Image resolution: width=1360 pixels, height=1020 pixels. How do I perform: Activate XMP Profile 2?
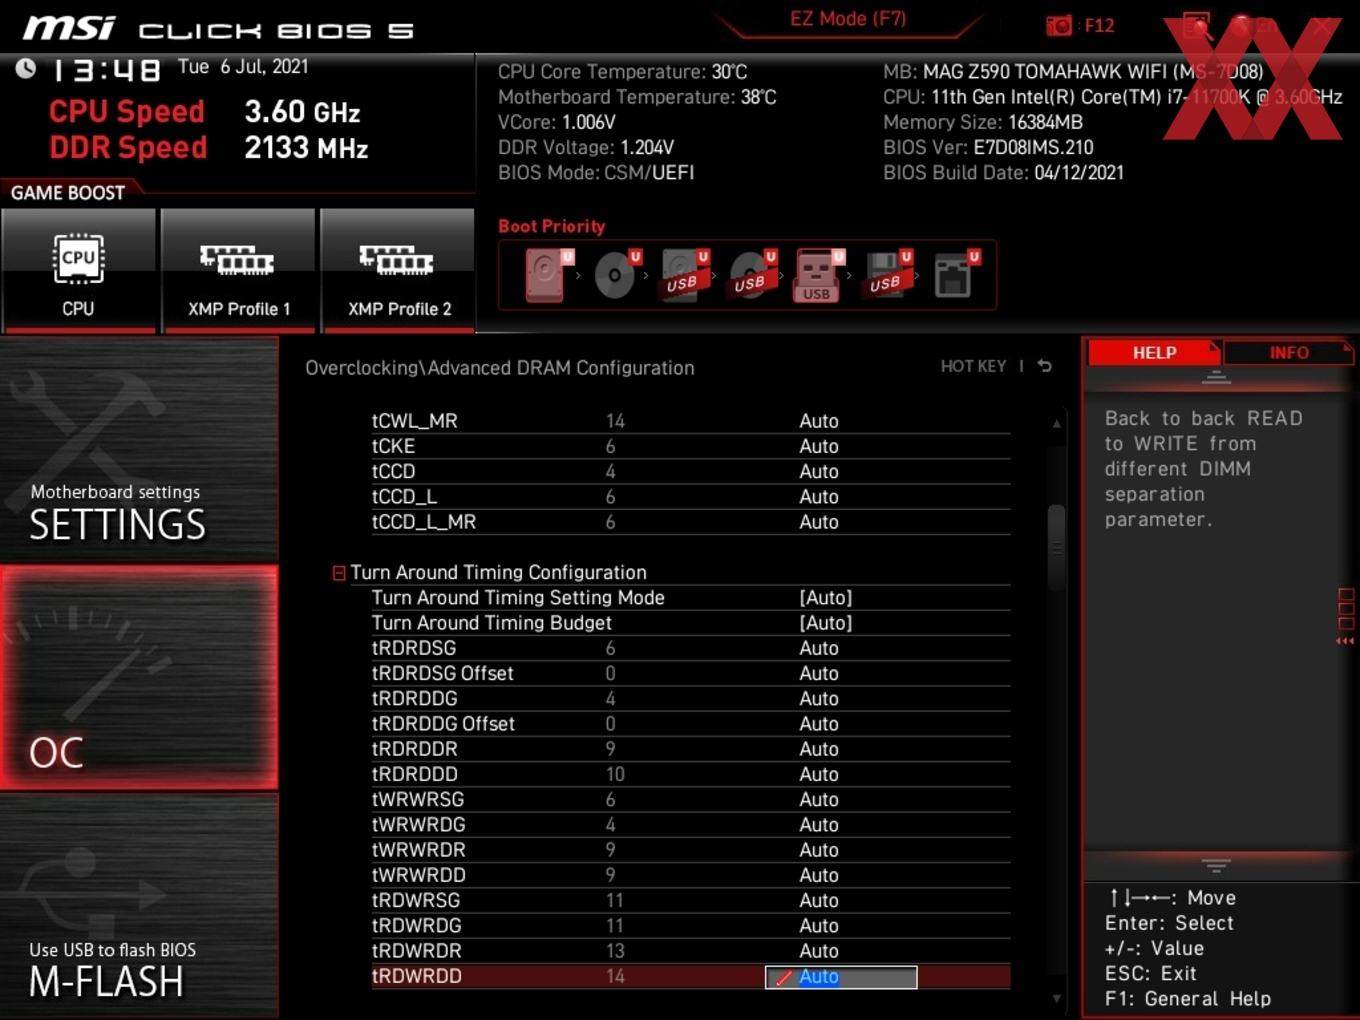(x=398, y=270)
